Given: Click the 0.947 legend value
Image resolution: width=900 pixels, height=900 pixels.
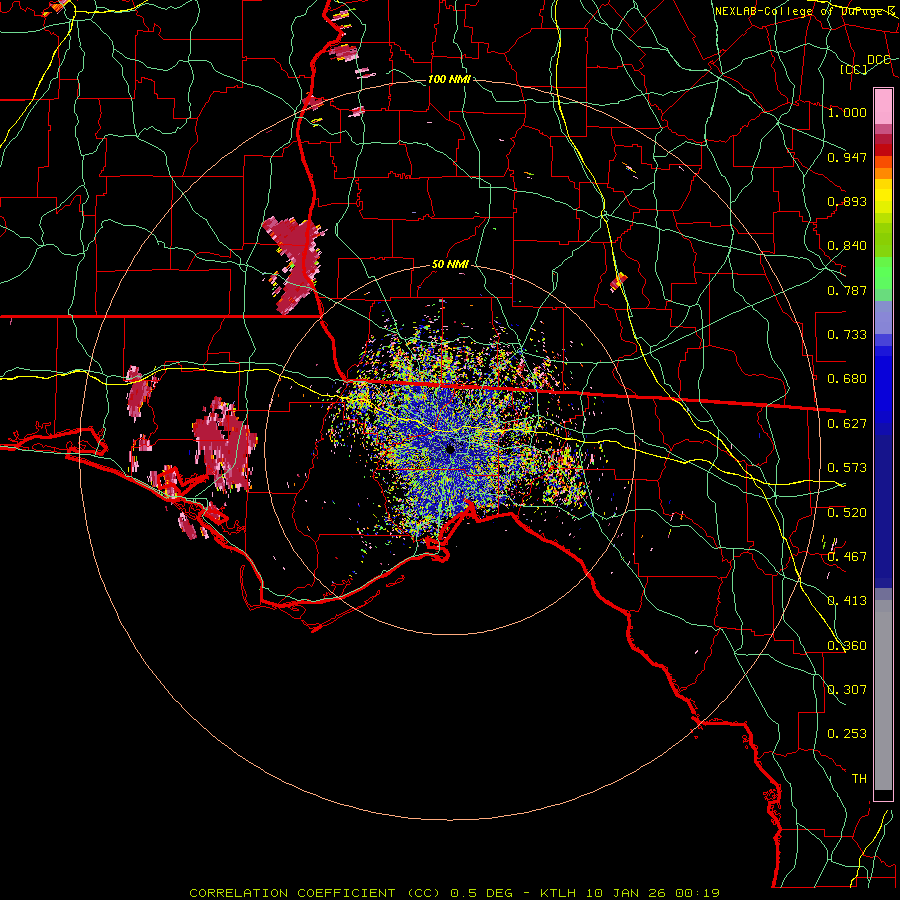Looking at the screenshot, I should click(x=847, y=157).
